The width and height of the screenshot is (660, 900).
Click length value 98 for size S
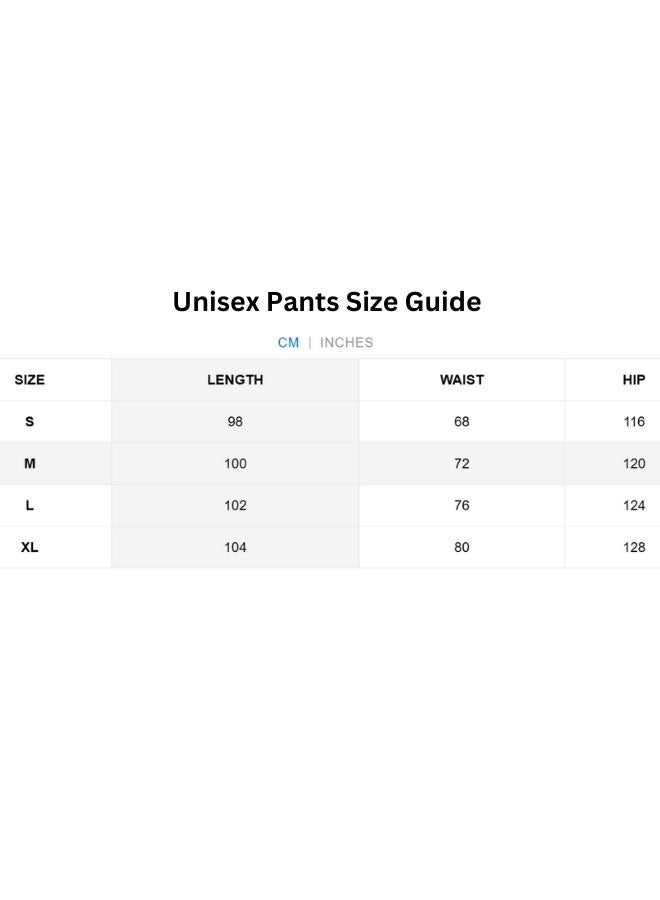pyautogui.click(x=235, y=422)
